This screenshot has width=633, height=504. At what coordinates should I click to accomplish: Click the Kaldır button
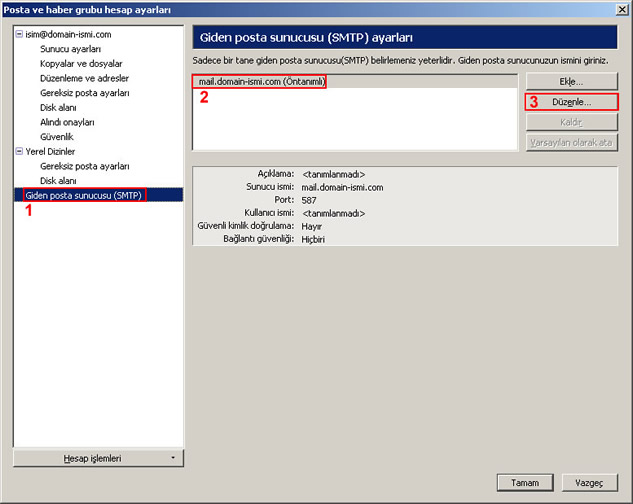[x=571, y=122]
